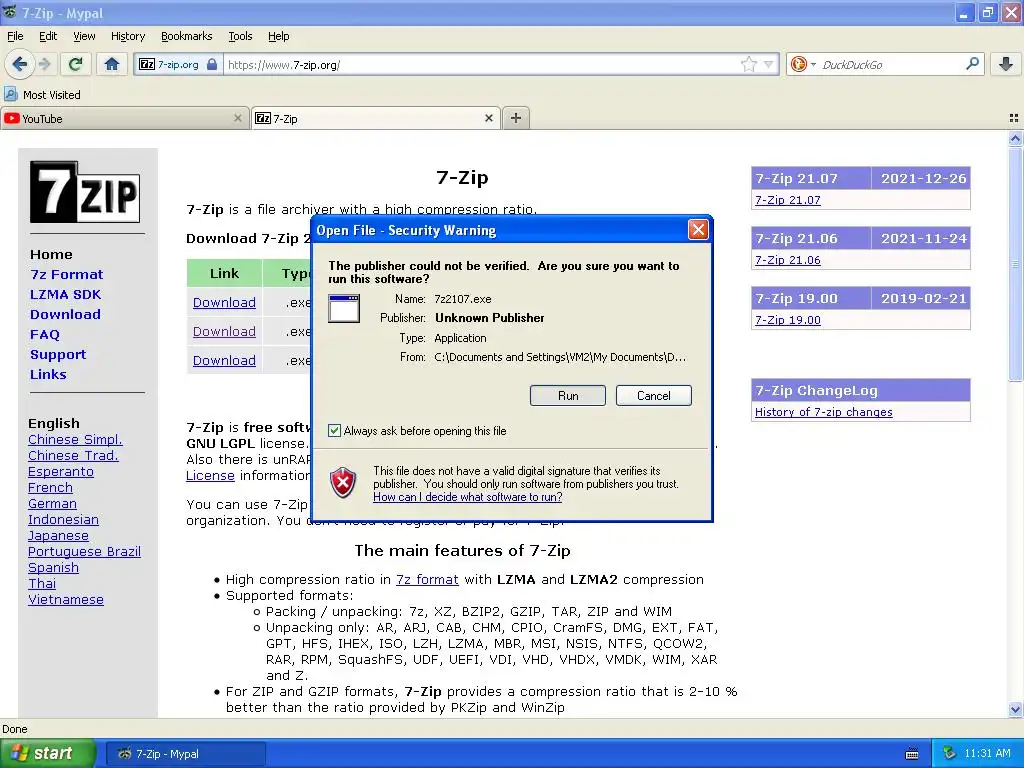Go back with the browser back arrow
Viewport: 1024px width, 768px height.
(20, 64)
